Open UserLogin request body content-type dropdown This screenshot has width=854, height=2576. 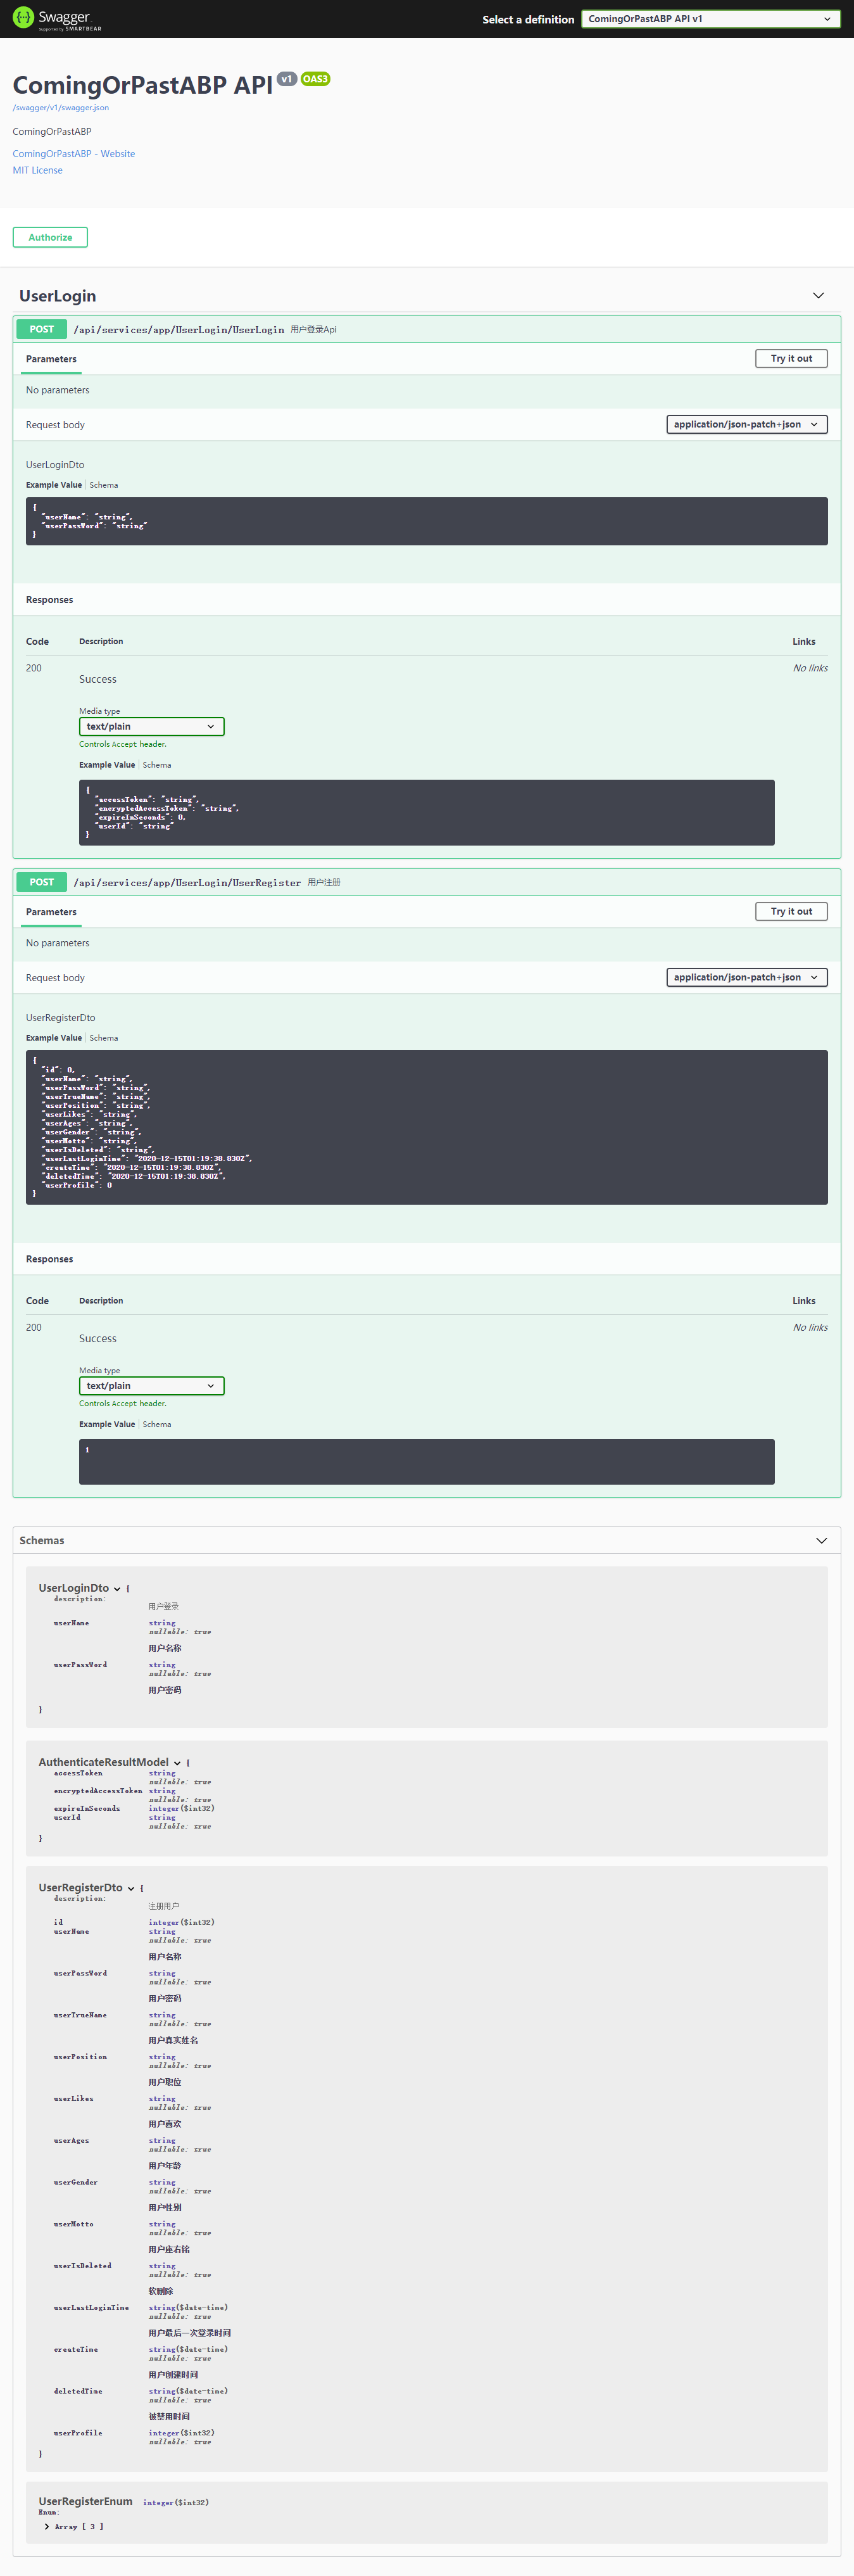point(747,424)
